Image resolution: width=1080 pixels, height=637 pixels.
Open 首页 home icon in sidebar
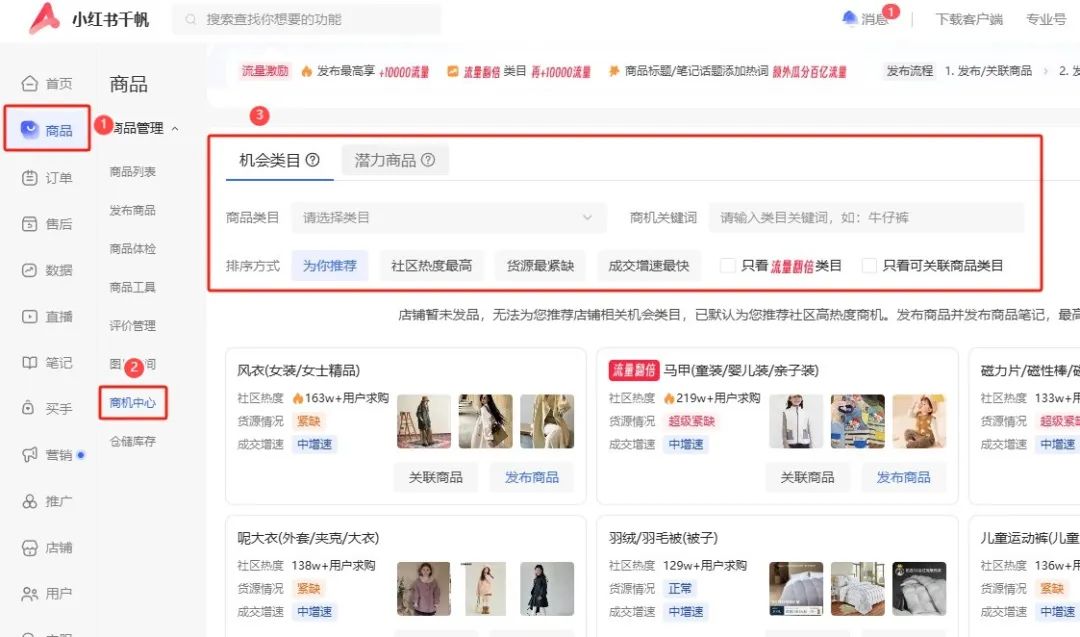pyautogui.click(x=30, y=83)
